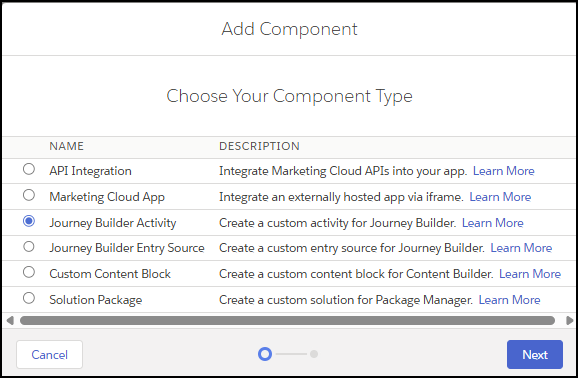Click the 'Solution Package' name text
This screenshot has width=578, height=378.
96,300
